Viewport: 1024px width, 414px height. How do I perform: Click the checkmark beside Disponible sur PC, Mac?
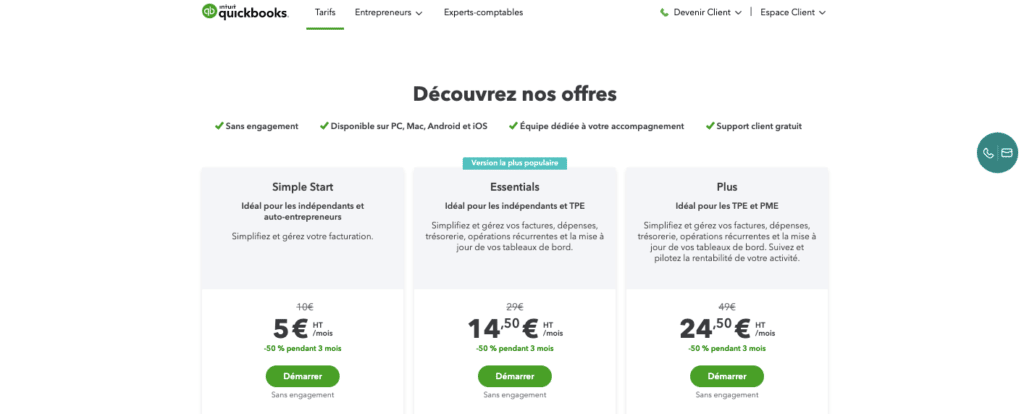pyautogui.click(x=324, y=126)
